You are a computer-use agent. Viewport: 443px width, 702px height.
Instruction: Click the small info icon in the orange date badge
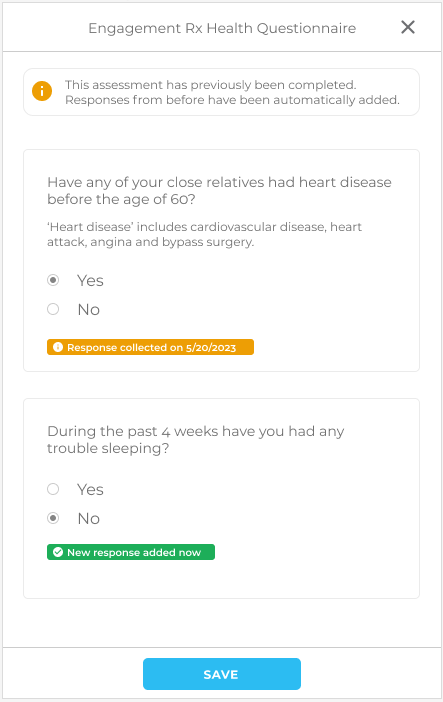(58, 347)
